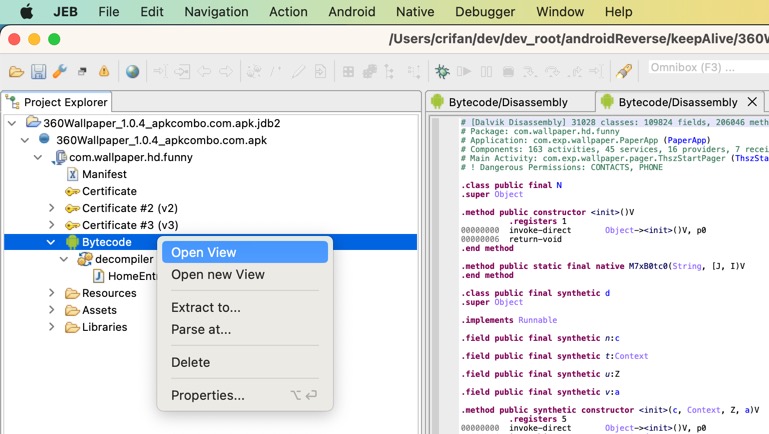The image size is (769, 434).
Task: Select Open View in context menu
Action: pos(245,252)
